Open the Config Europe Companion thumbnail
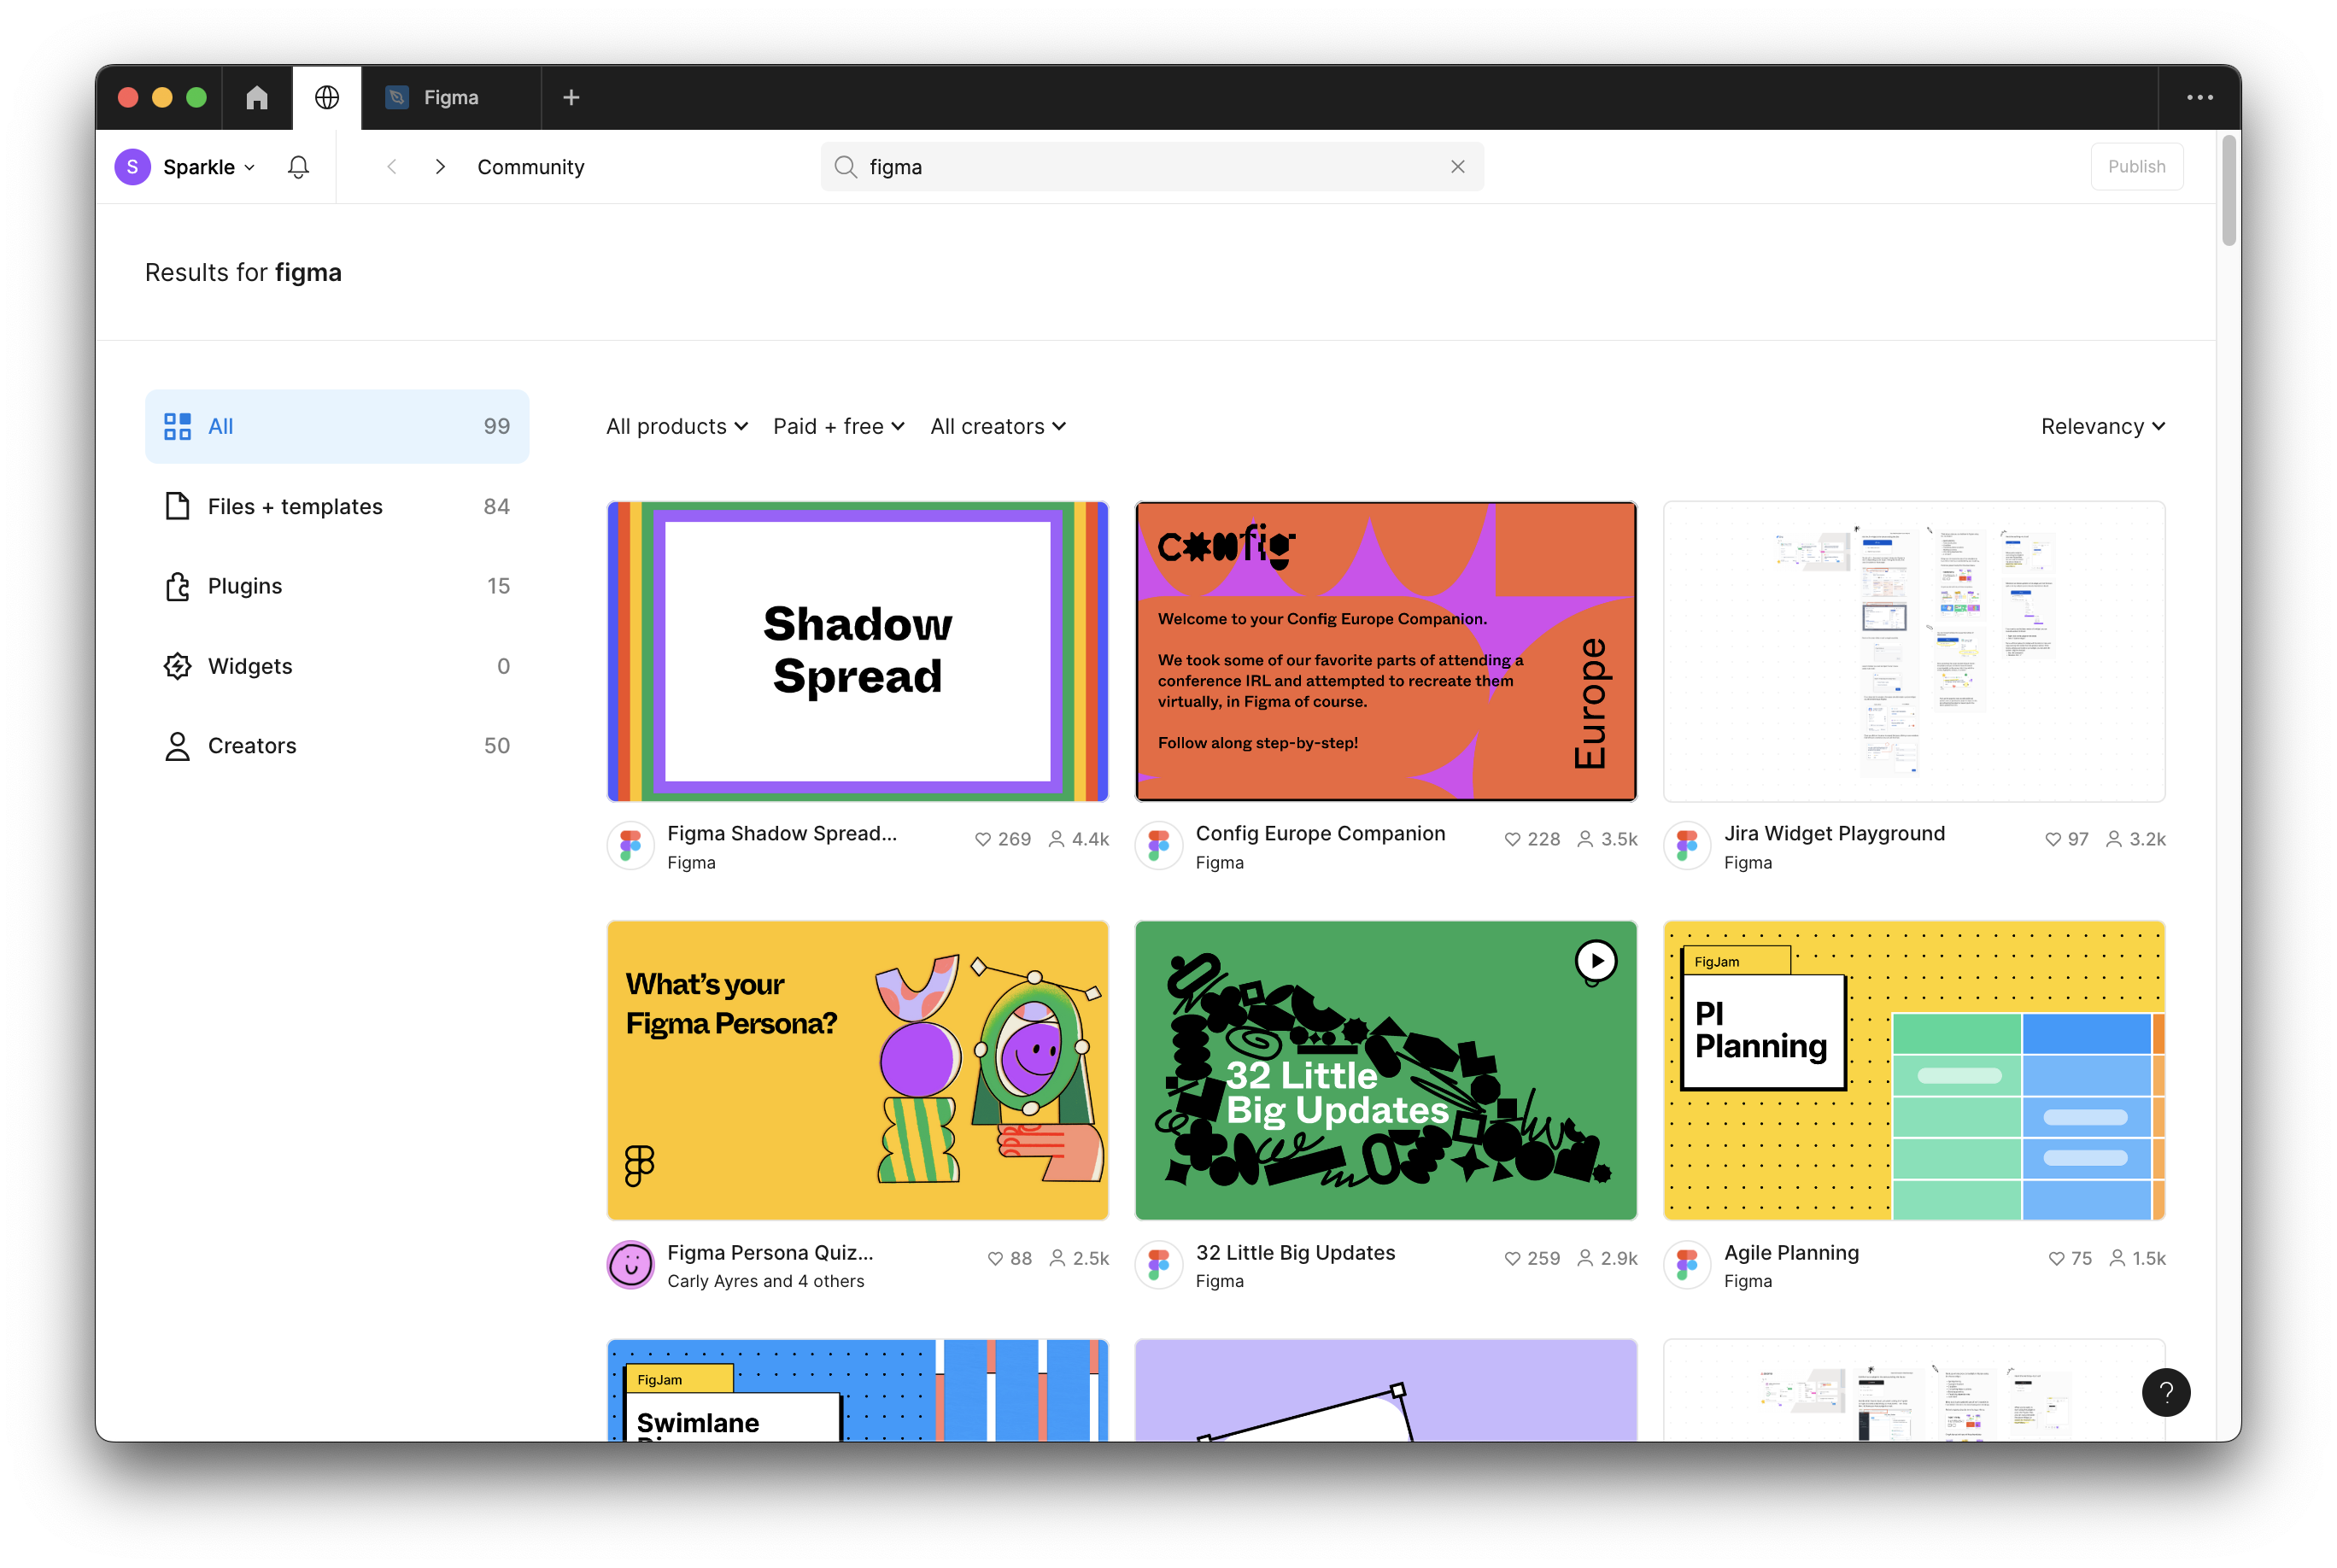 (1385, 651)
